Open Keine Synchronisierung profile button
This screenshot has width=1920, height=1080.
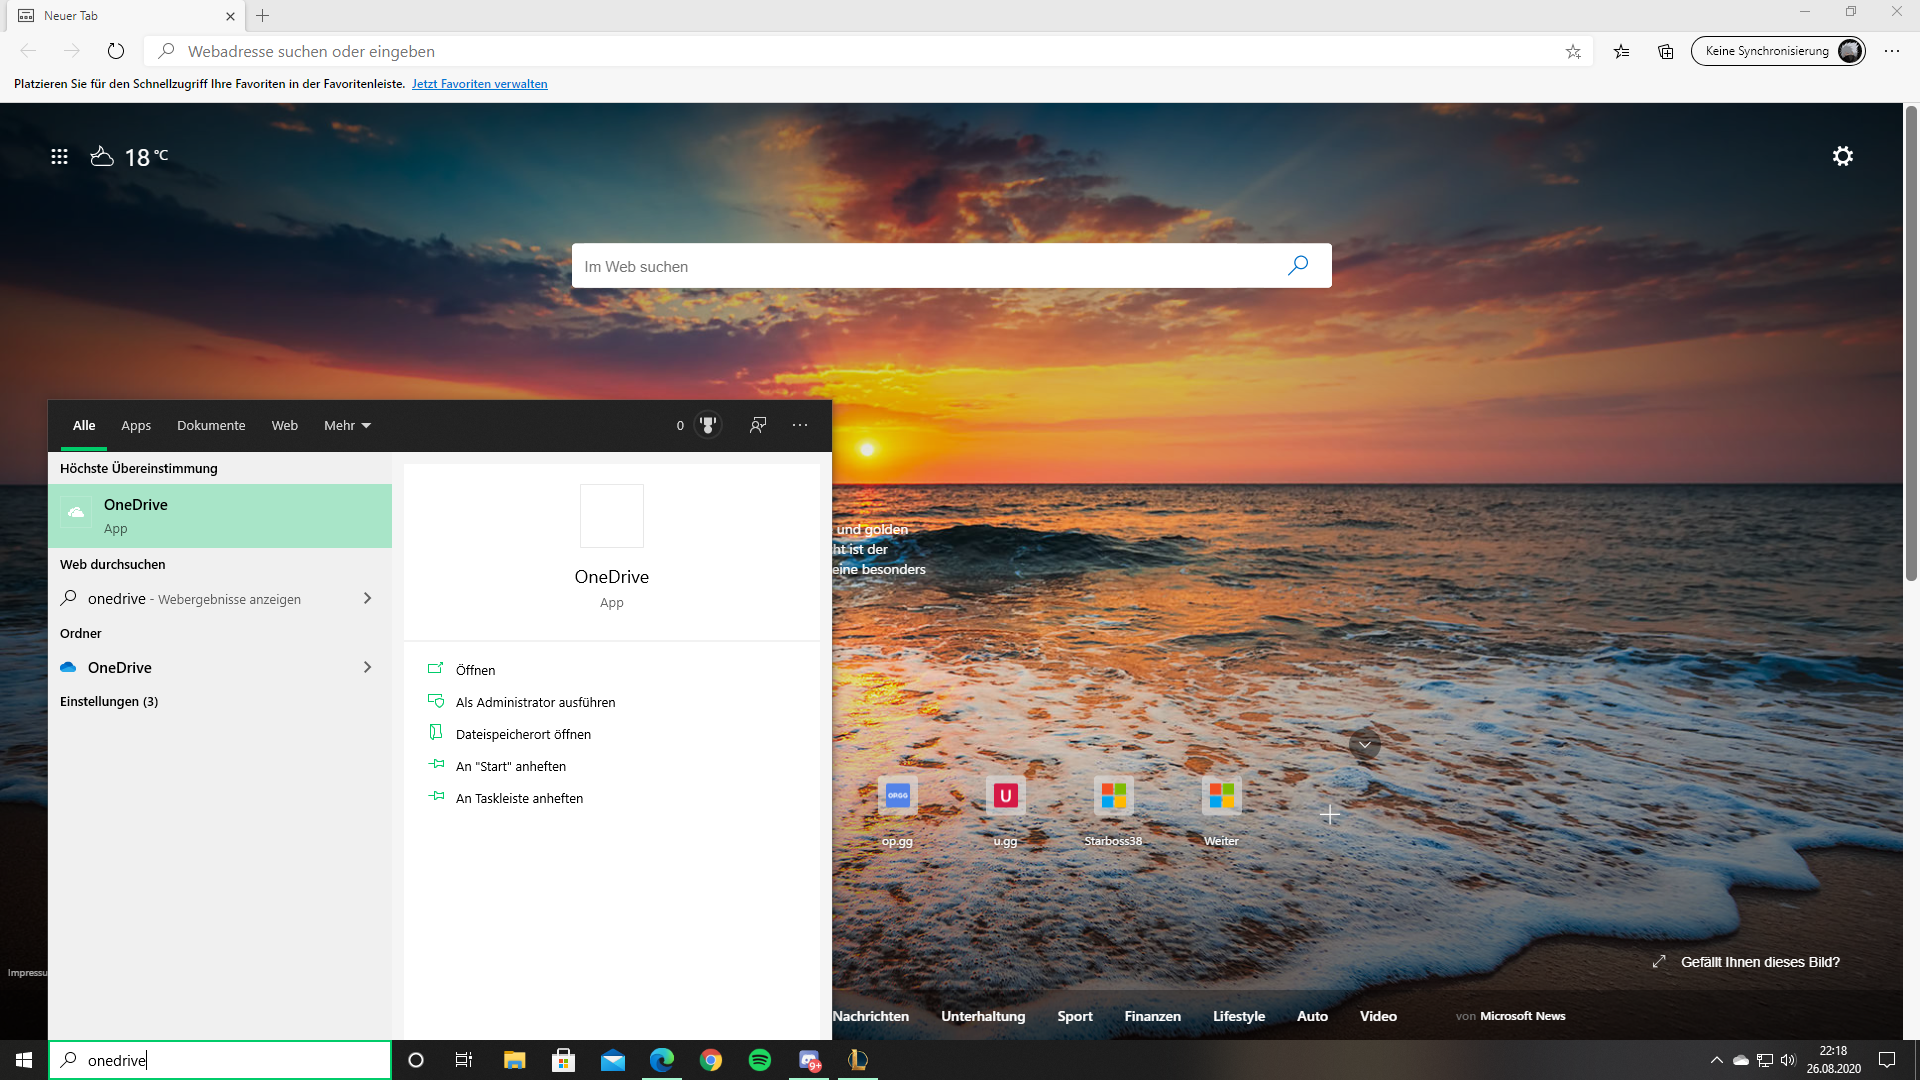(1778, 51)
